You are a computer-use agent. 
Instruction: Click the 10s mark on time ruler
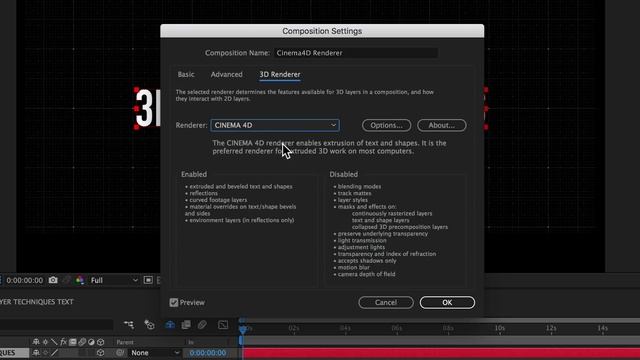[500, 328]
